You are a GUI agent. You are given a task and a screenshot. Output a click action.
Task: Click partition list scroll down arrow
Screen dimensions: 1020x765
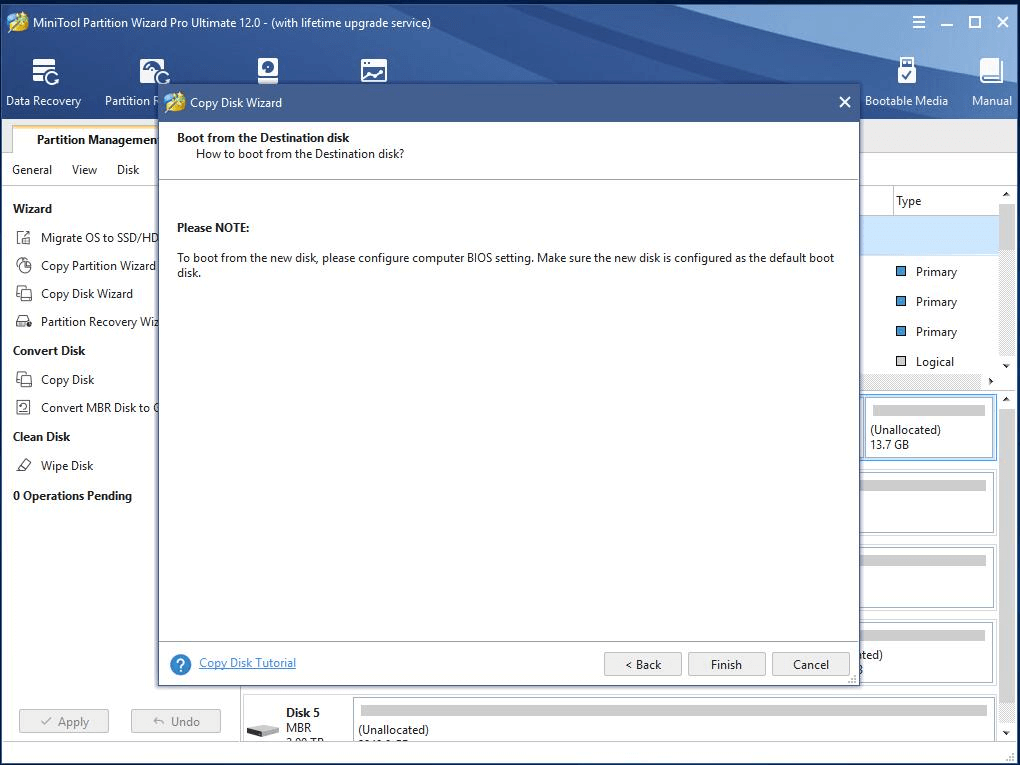(1006, 366)
